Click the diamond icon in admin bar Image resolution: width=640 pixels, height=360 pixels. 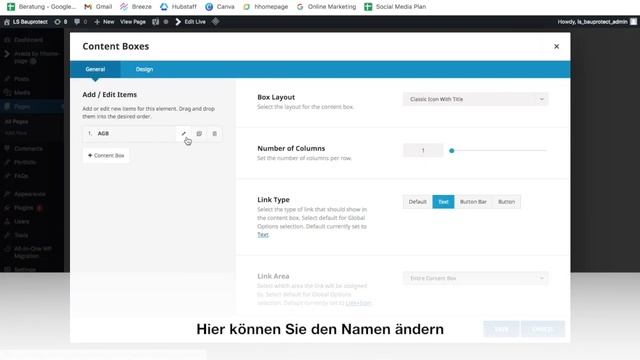pos(216,22)
